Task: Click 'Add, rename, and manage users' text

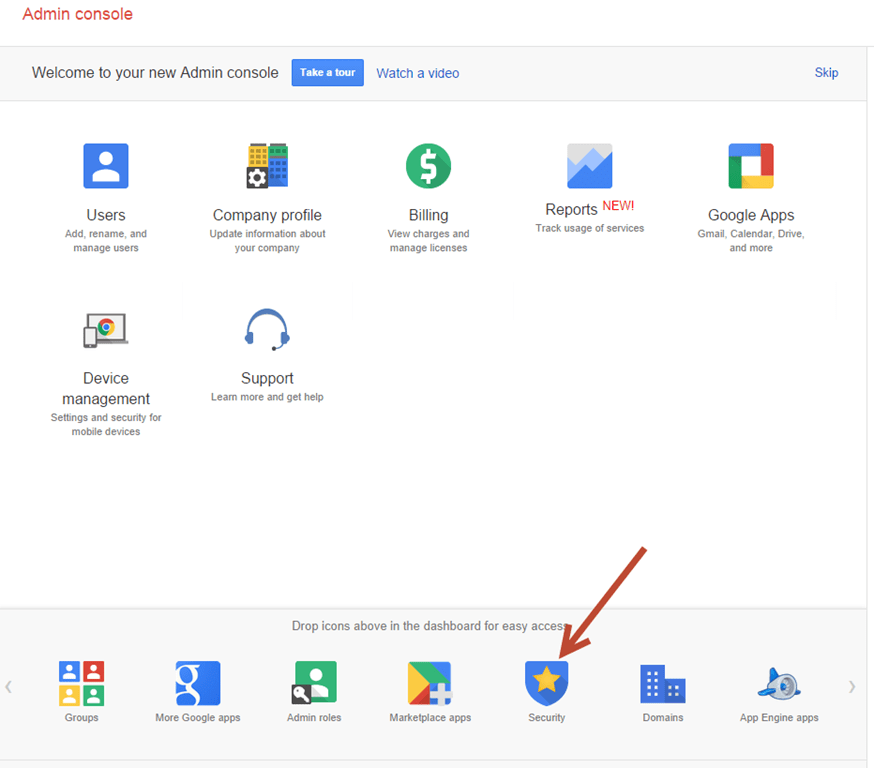Action: (106, 241)
